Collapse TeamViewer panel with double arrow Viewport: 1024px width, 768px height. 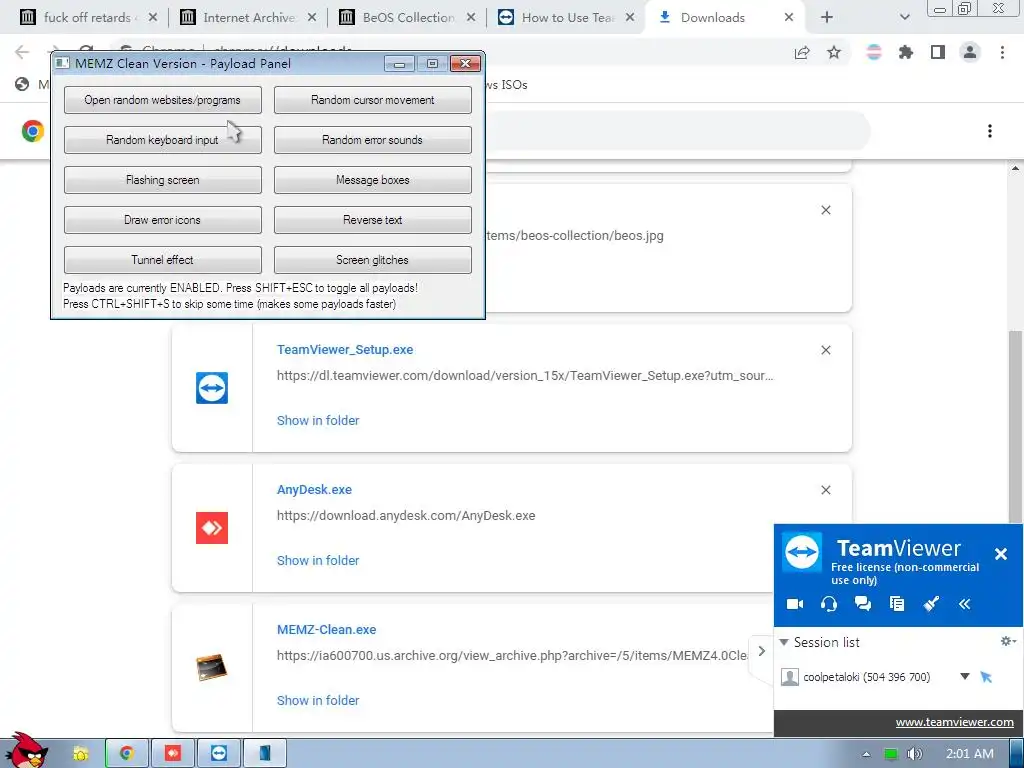(965, 604)
